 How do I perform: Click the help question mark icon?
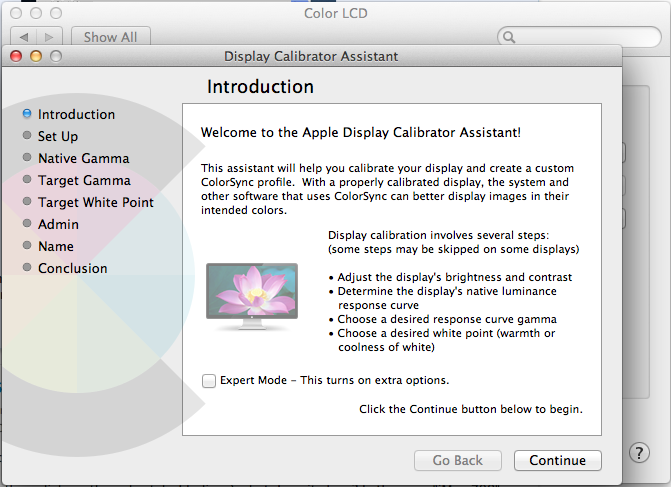click(640, 453)
